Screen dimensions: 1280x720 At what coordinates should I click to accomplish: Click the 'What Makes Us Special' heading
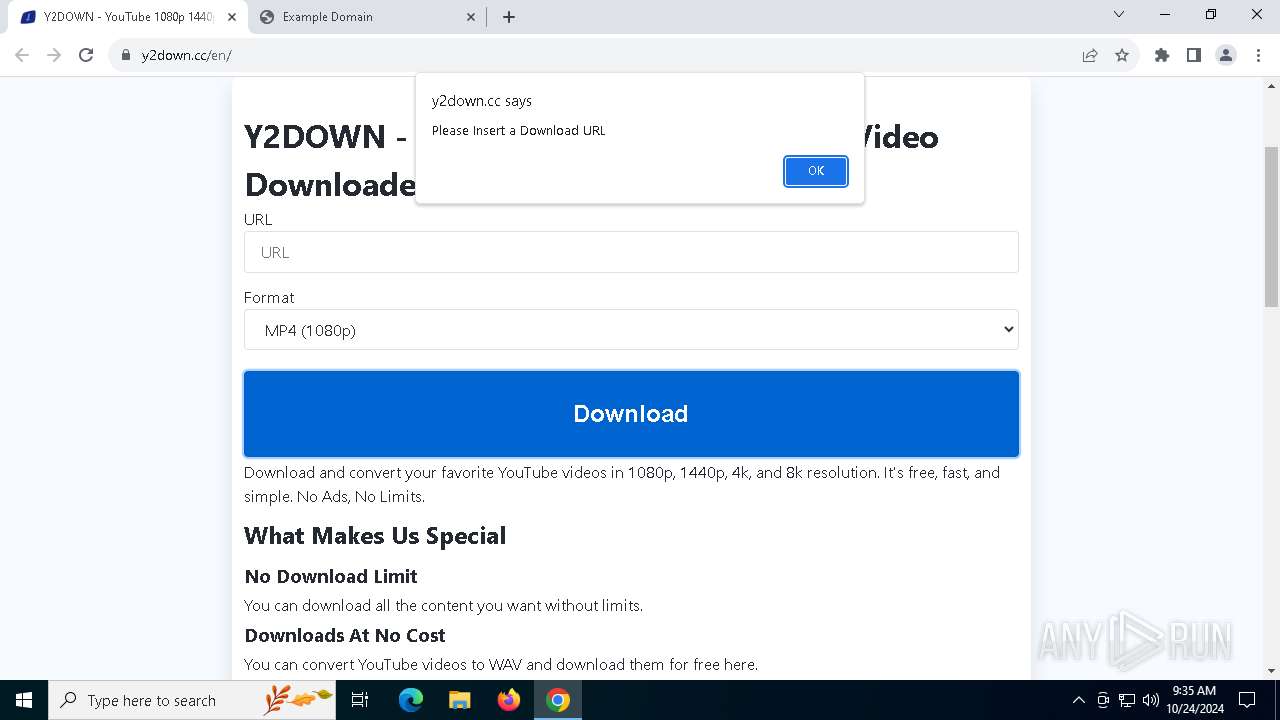pyautogui.click(x=375, y=536)
